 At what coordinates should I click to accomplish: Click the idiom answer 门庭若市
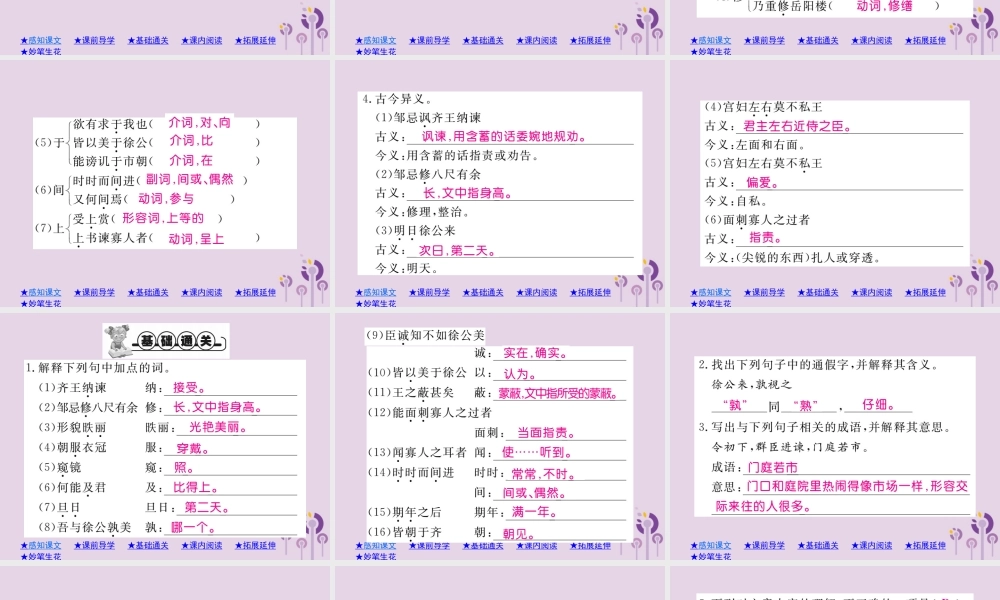click(772, 467)
